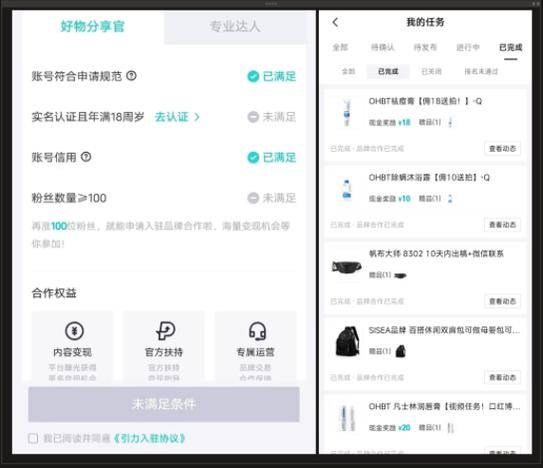
Task: Click green check icon for 账号符合申请规范
Action: tap(253, 76)
